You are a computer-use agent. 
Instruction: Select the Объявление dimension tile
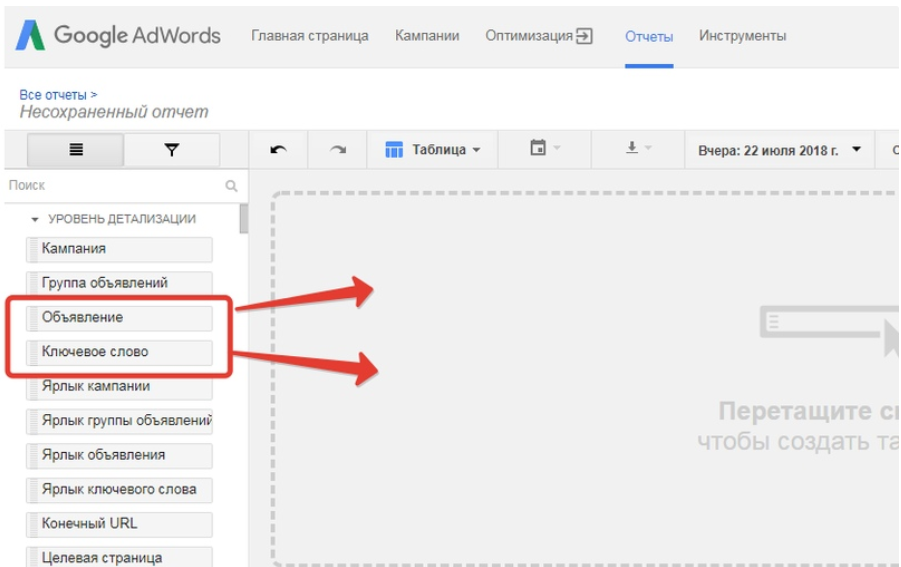(120, 318)
